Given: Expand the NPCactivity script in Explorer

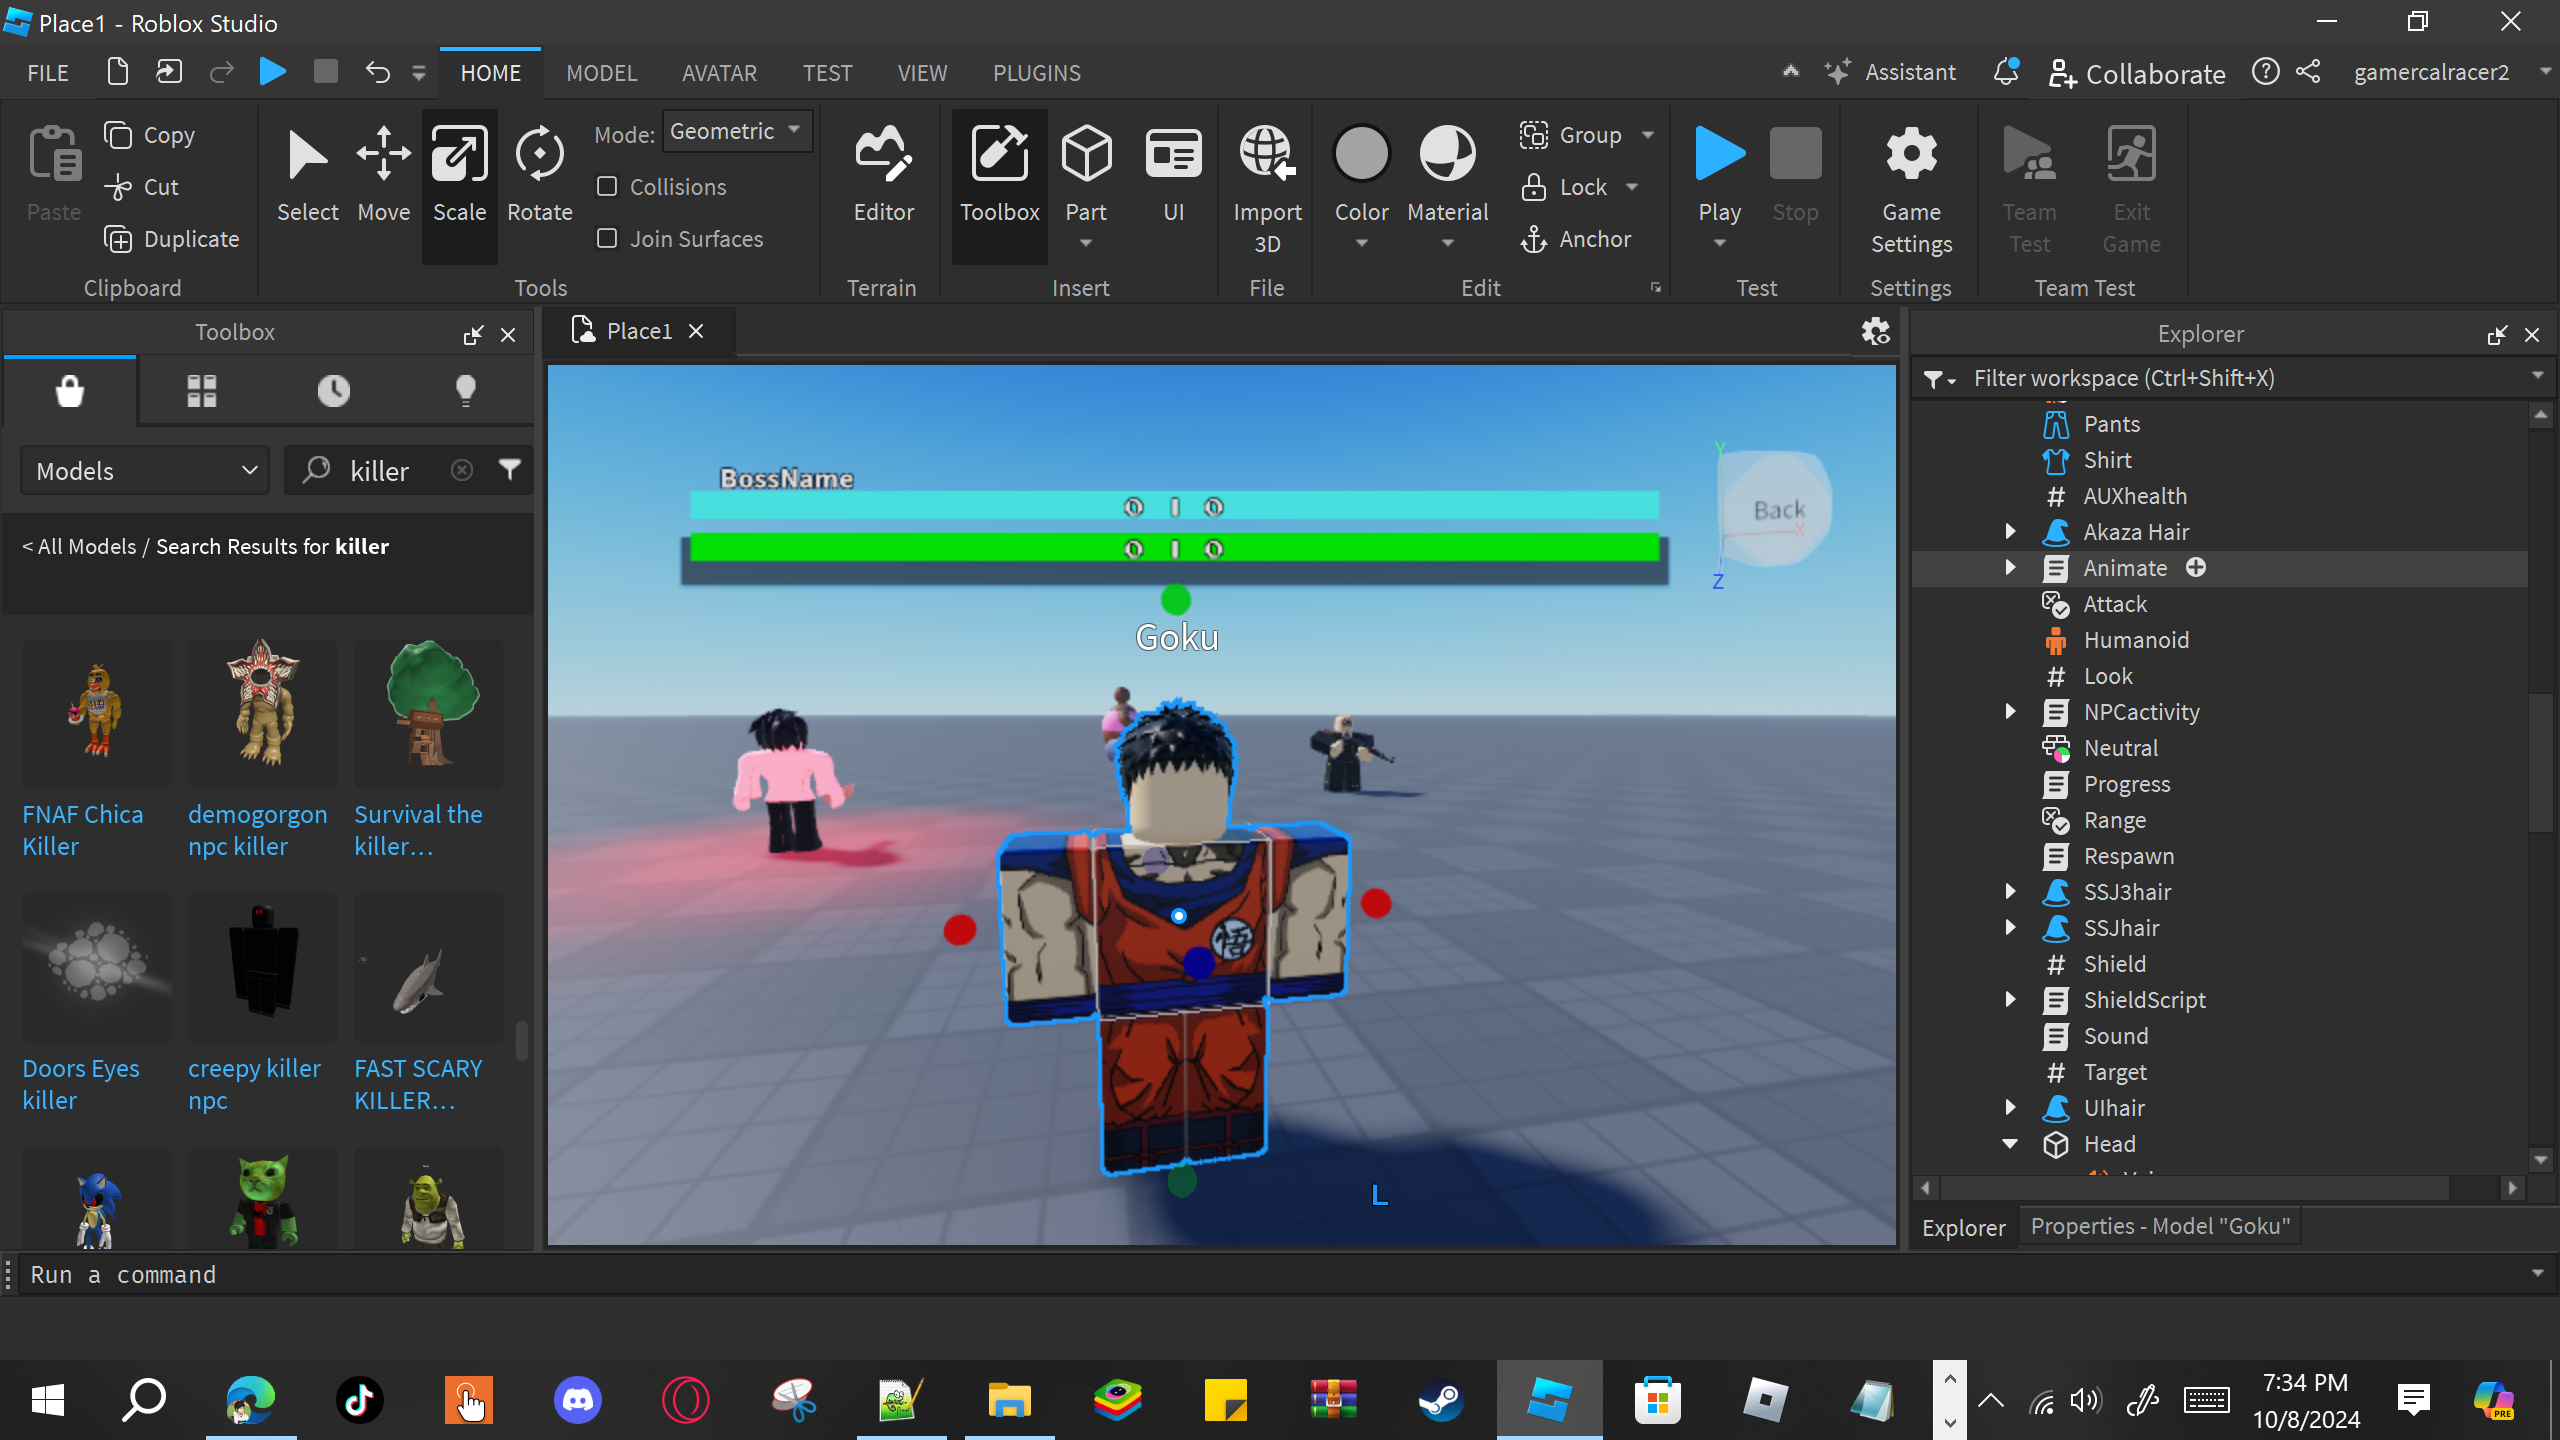Looking at the screenshot, I should (2011, 712).
